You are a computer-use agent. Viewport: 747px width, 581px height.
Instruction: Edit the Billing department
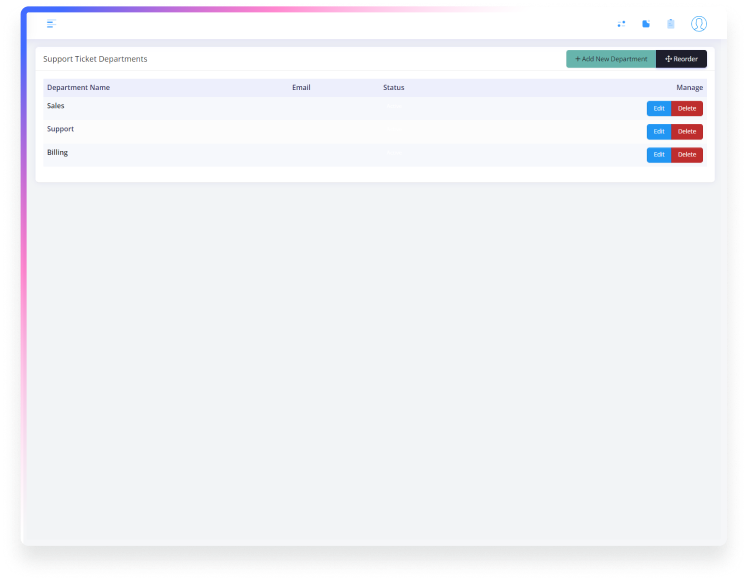(659, 155)
